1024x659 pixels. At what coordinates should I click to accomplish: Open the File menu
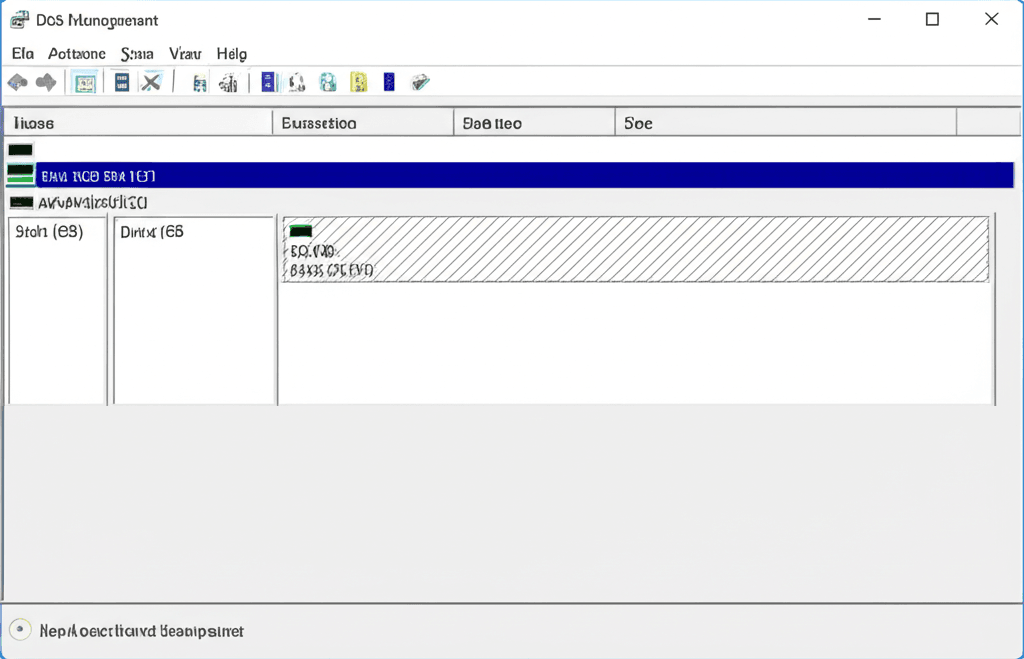click(22, 53)
